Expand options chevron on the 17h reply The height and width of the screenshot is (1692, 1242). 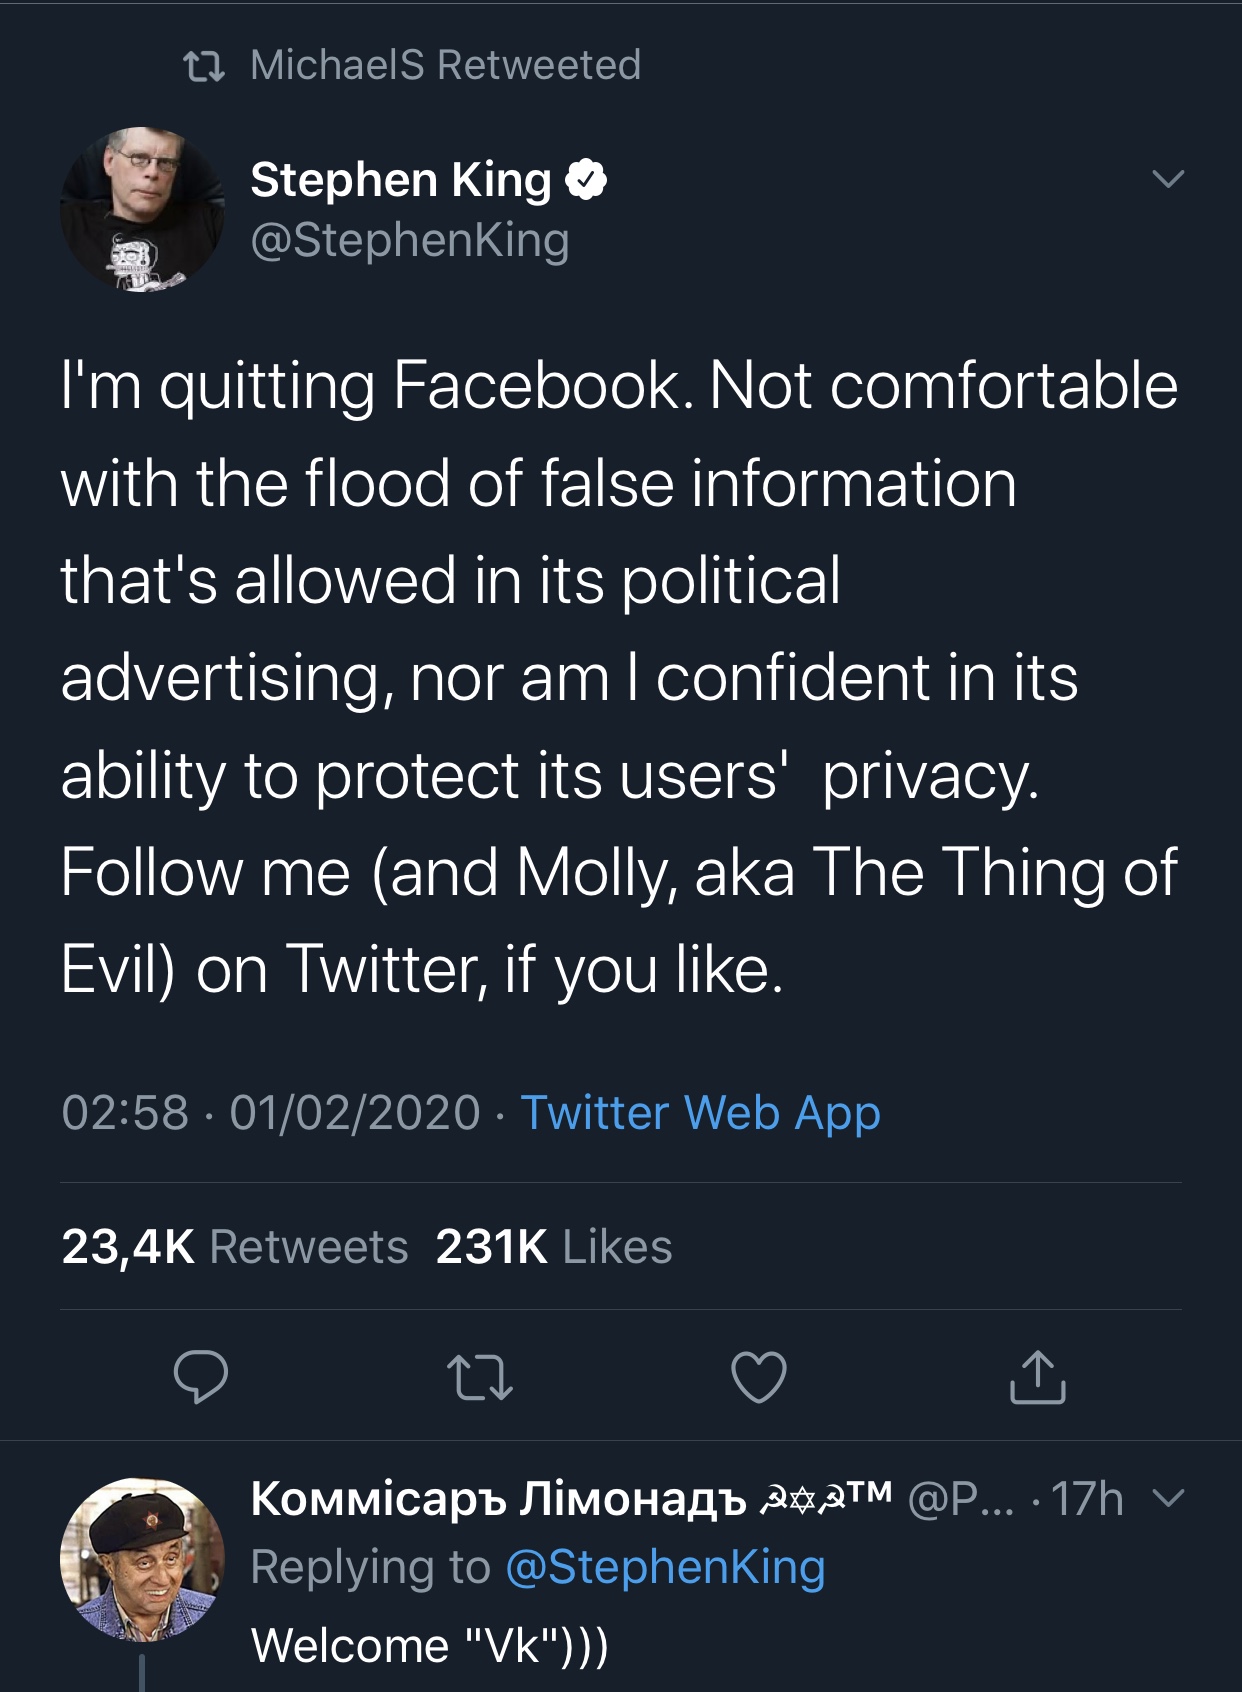click(1168, 1498)
